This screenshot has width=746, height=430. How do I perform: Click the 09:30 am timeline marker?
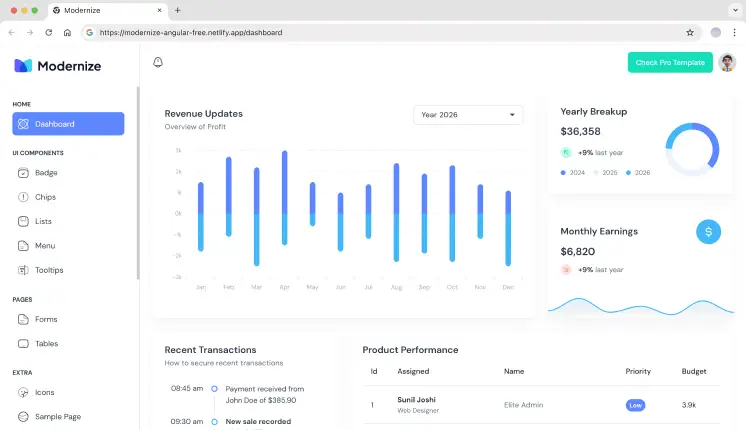[x=215, y=421]
